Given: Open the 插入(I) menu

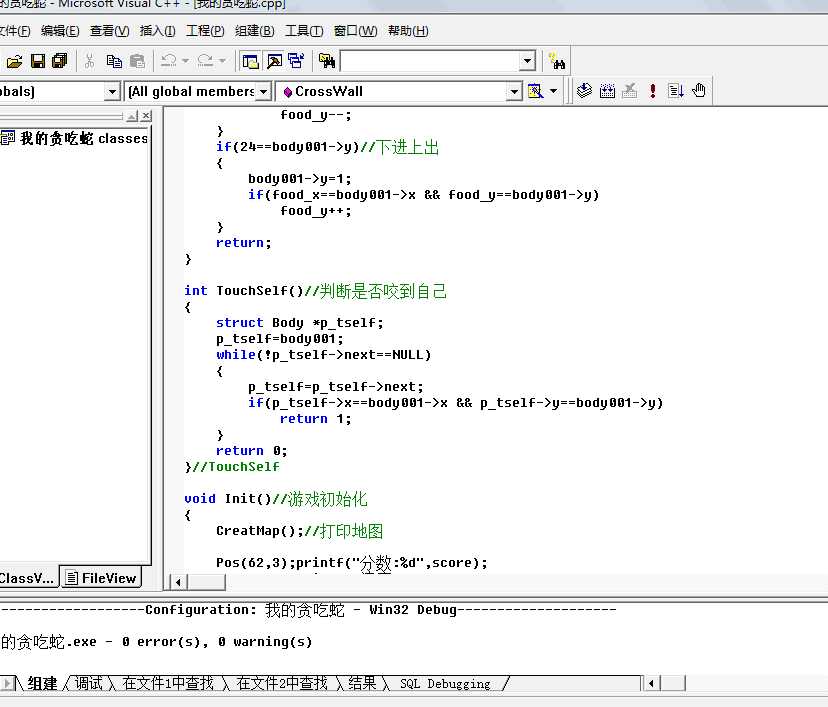Looking at the screenshot, I should [x=157, y=31].
